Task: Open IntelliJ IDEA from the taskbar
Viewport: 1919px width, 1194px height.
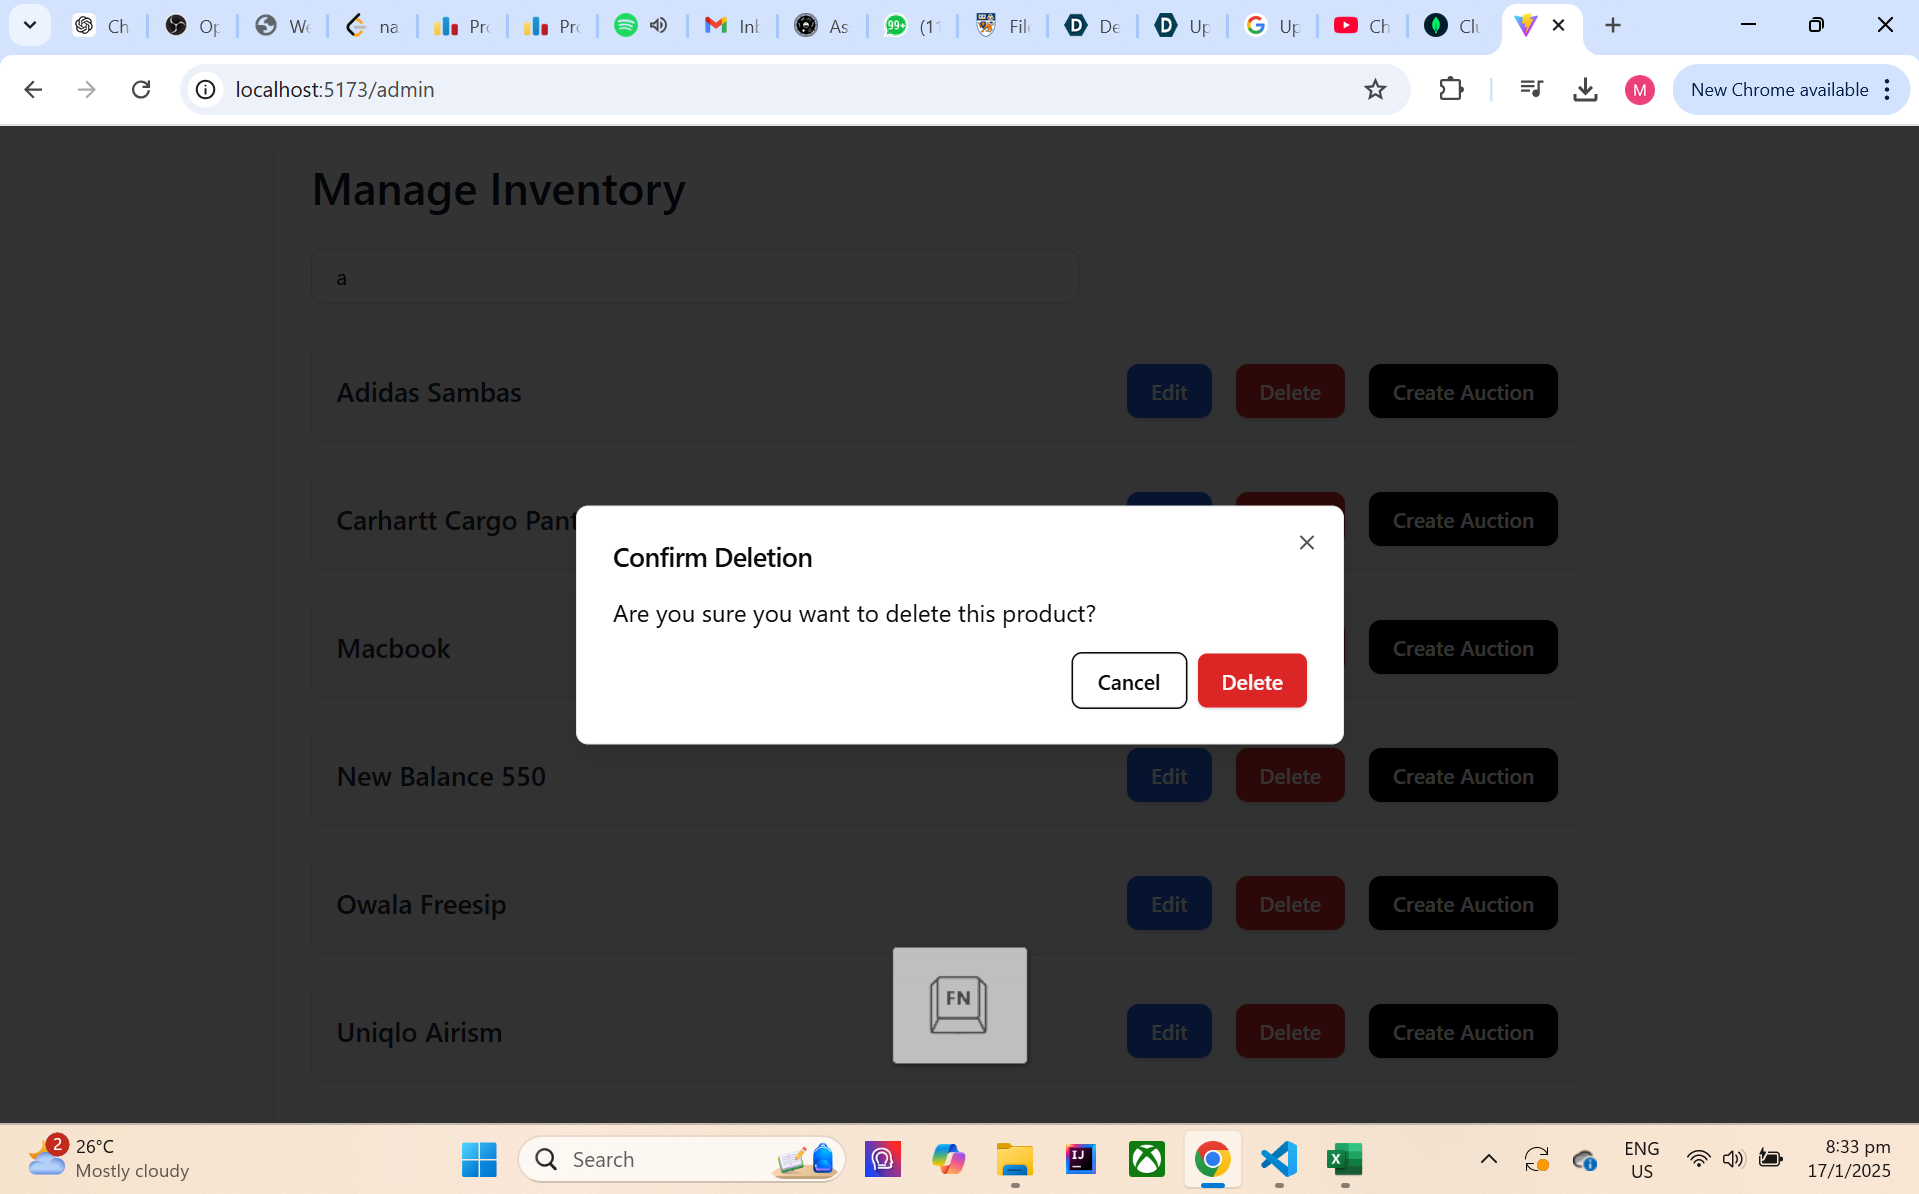Action: point(1081,1159)
